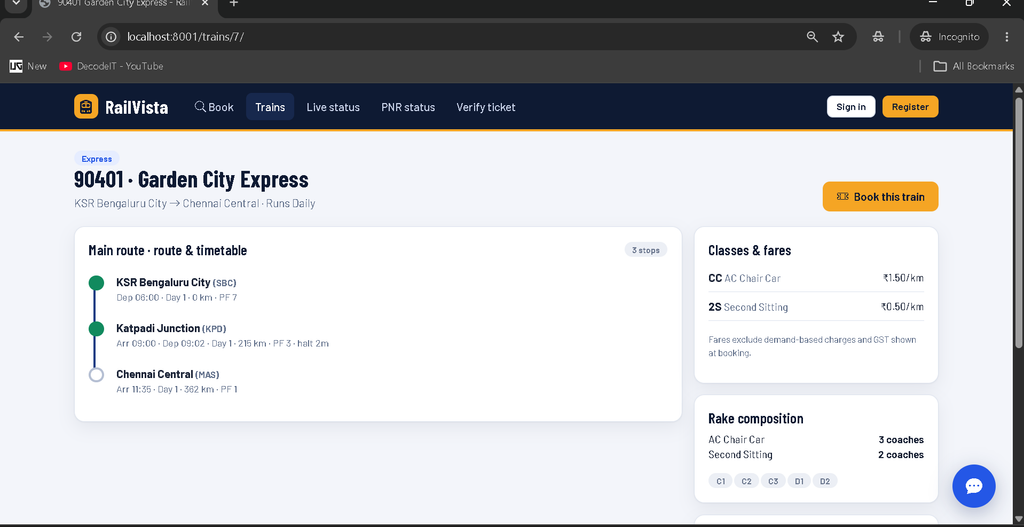Open the tab search dropdown arrow
The image size is (1024, 527).
[16, 4]
